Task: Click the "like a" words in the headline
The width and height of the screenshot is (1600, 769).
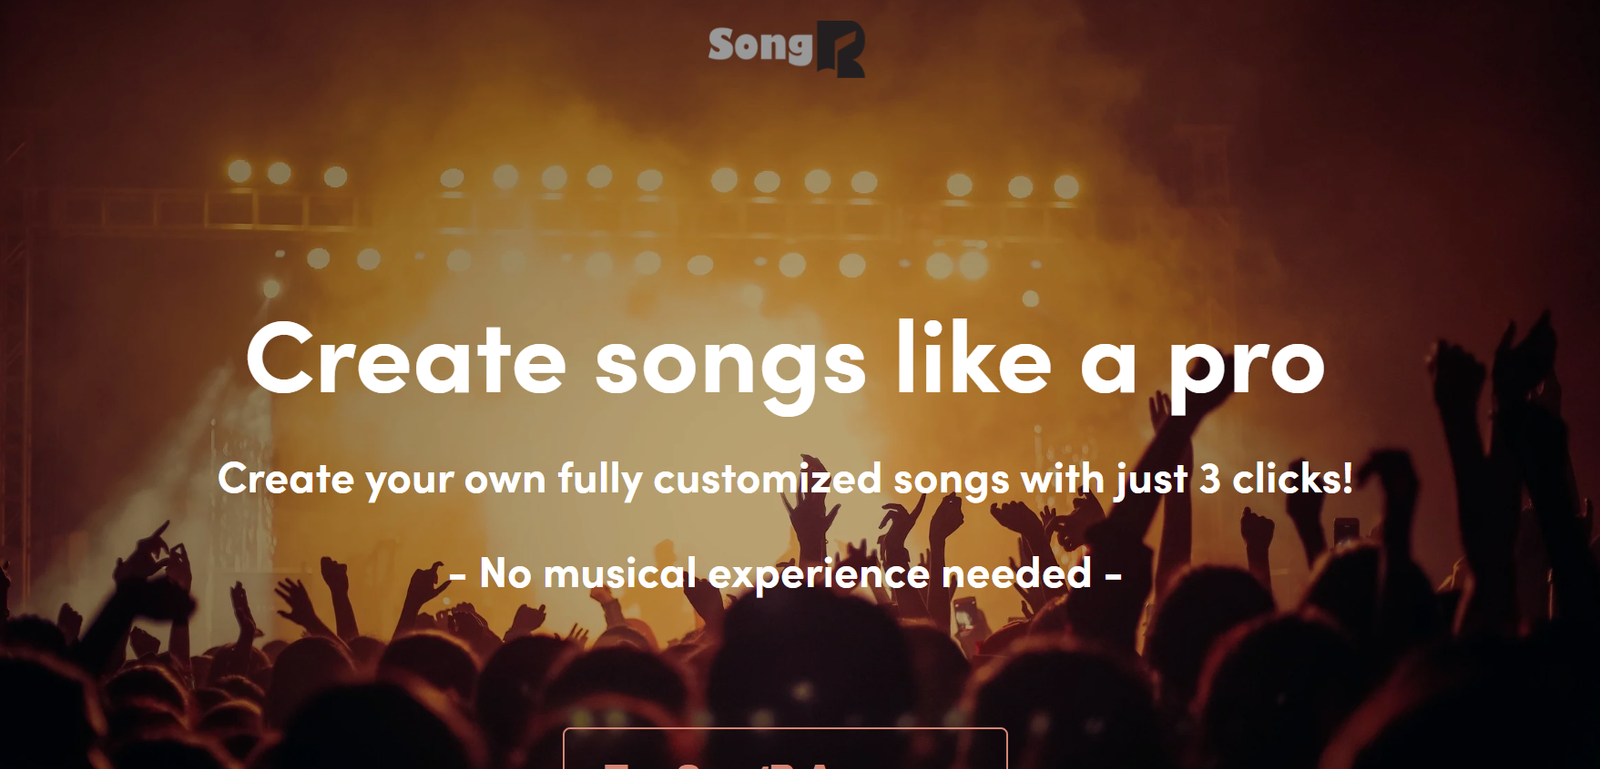Action: click(x=1015, y=360)
